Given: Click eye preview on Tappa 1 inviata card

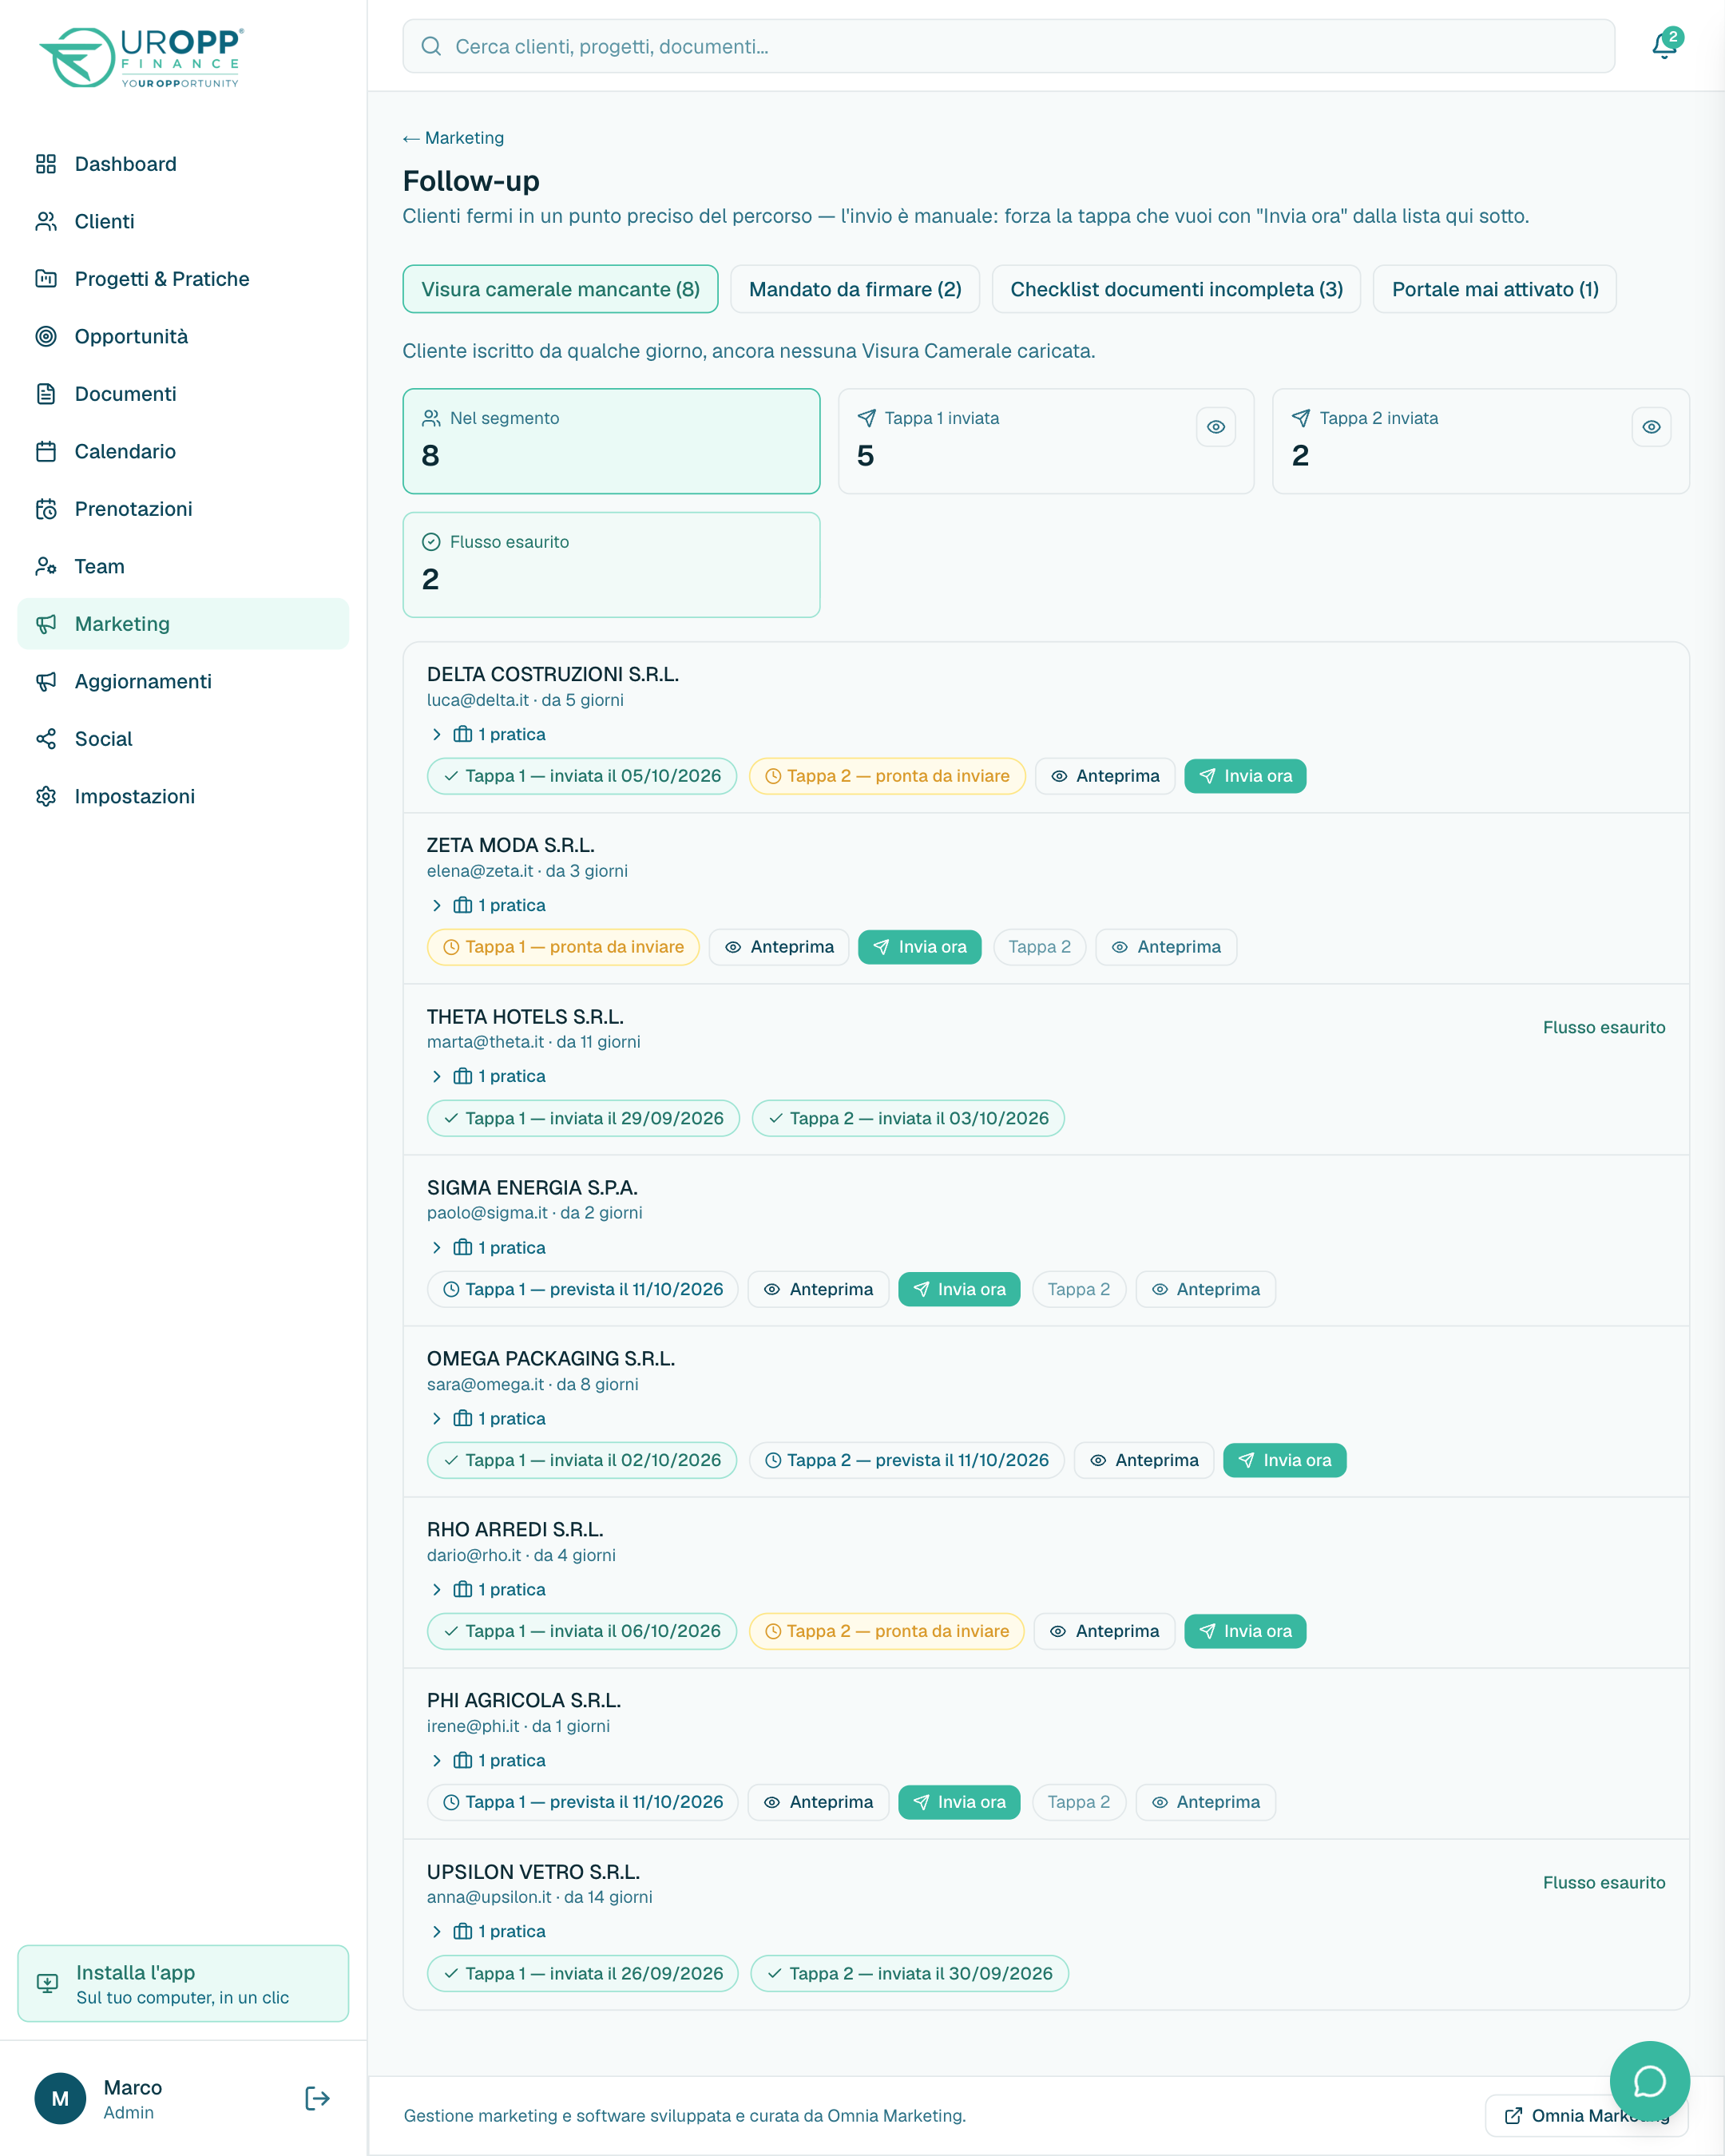Looking at the screenshot, I should (1216, 427).
